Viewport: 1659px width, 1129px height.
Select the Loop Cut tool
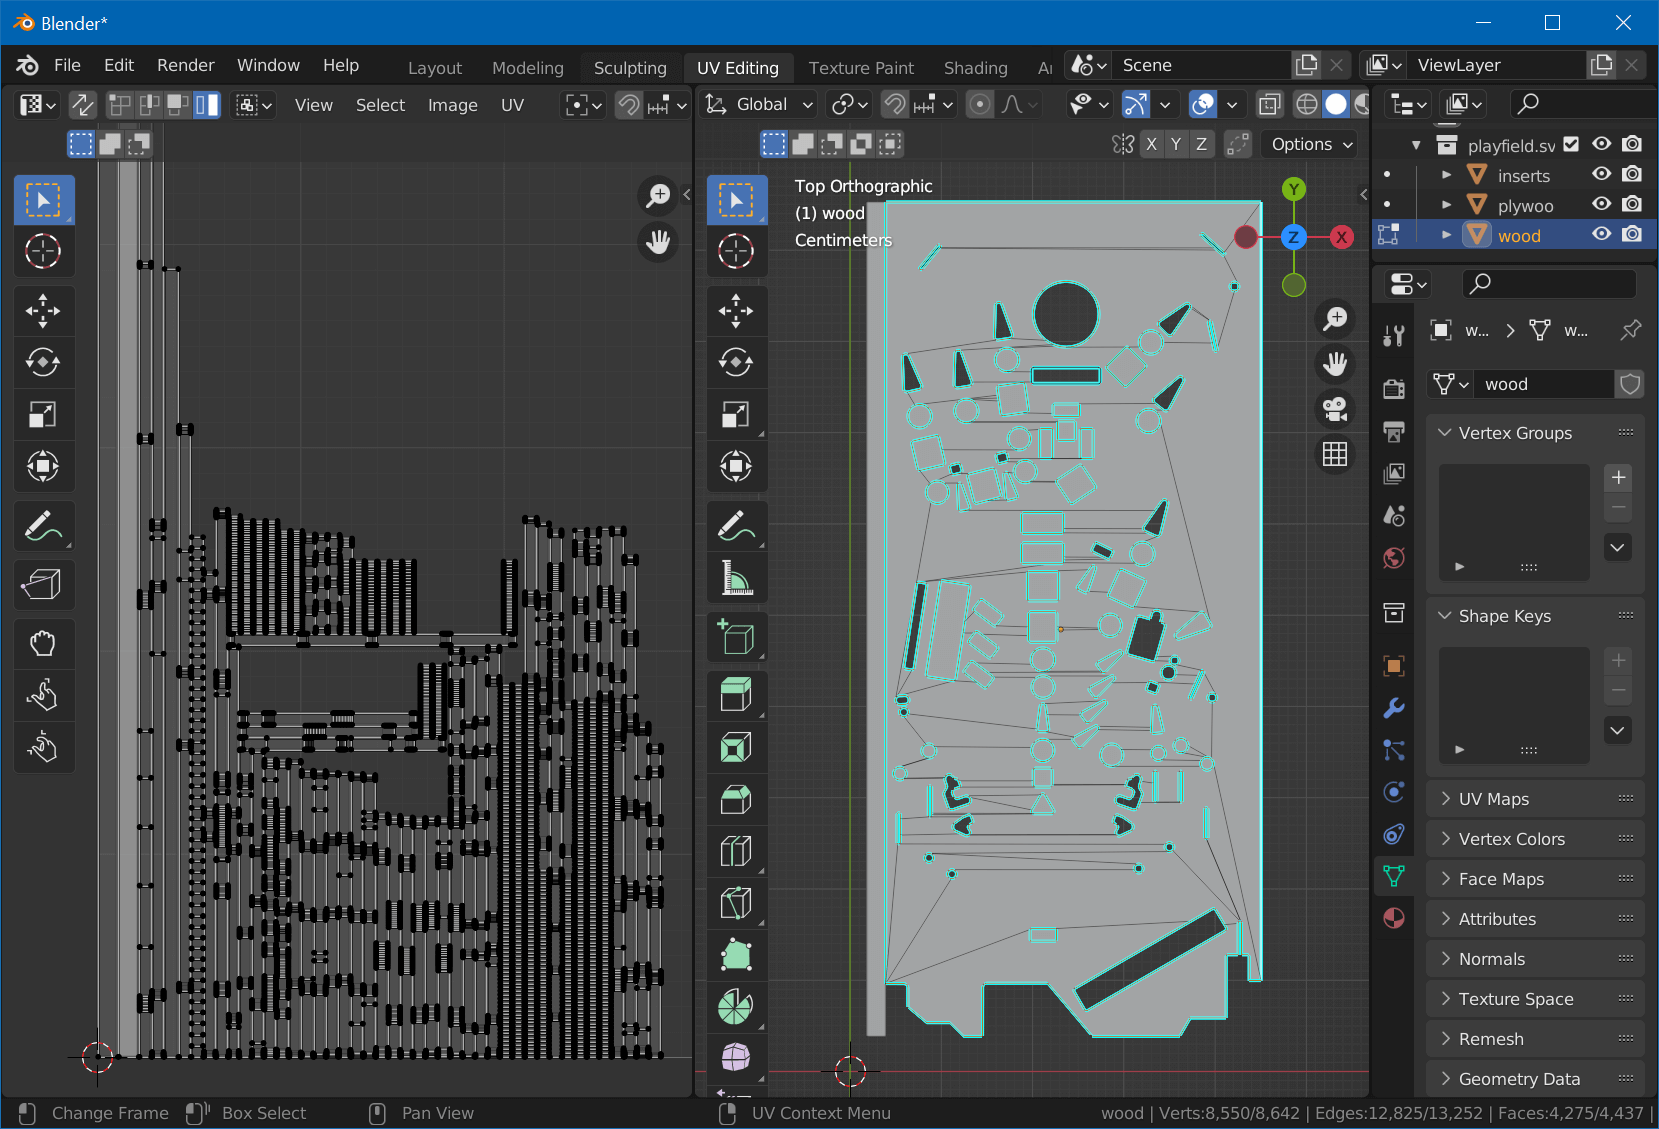pos(737,851)
